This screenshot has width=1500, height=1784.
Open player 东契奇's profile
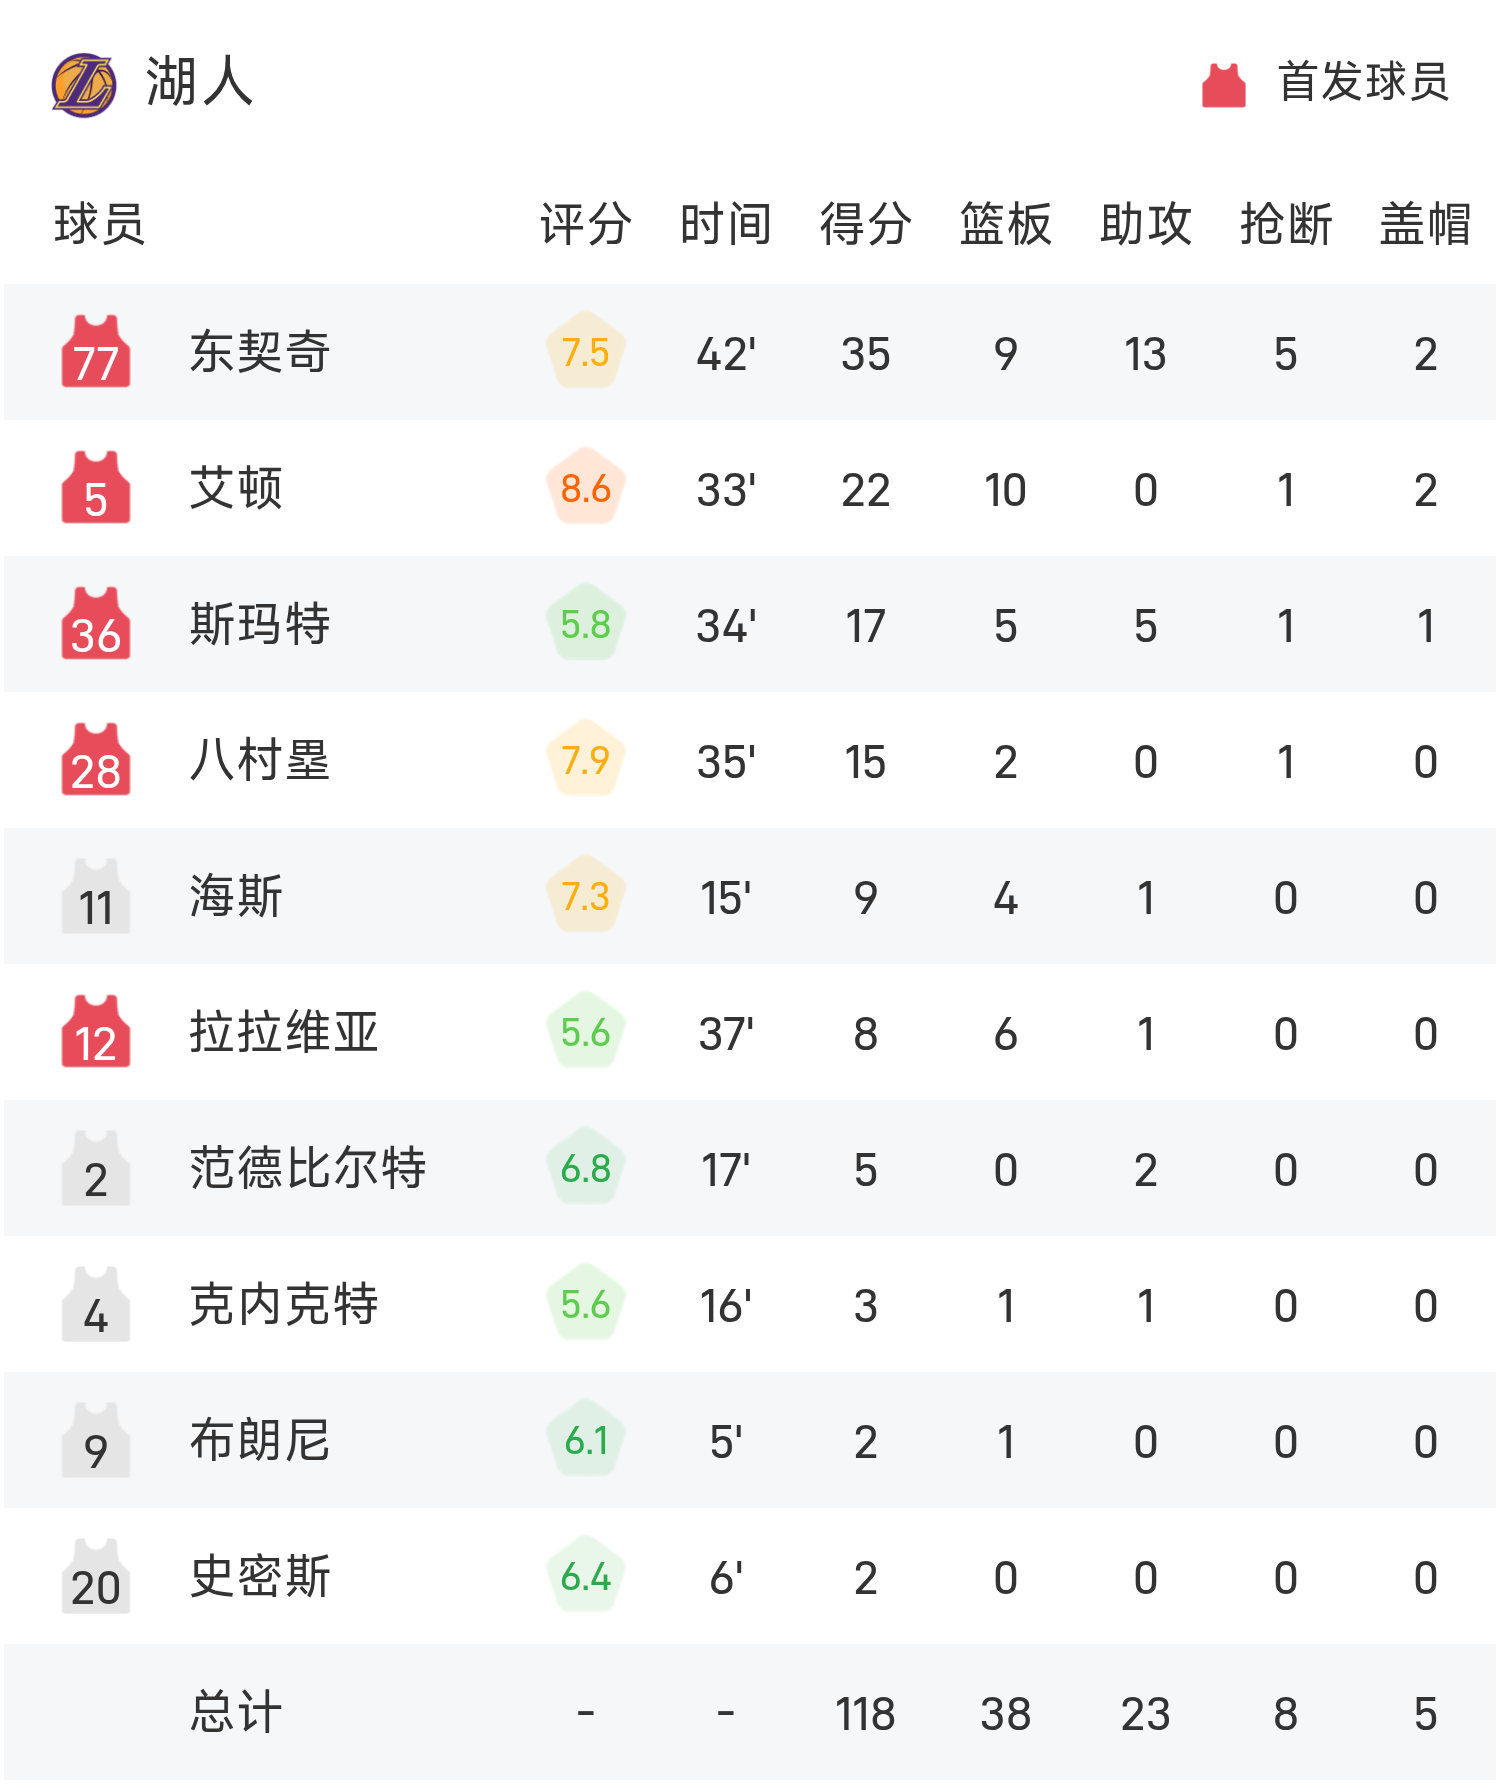[259, 352]
